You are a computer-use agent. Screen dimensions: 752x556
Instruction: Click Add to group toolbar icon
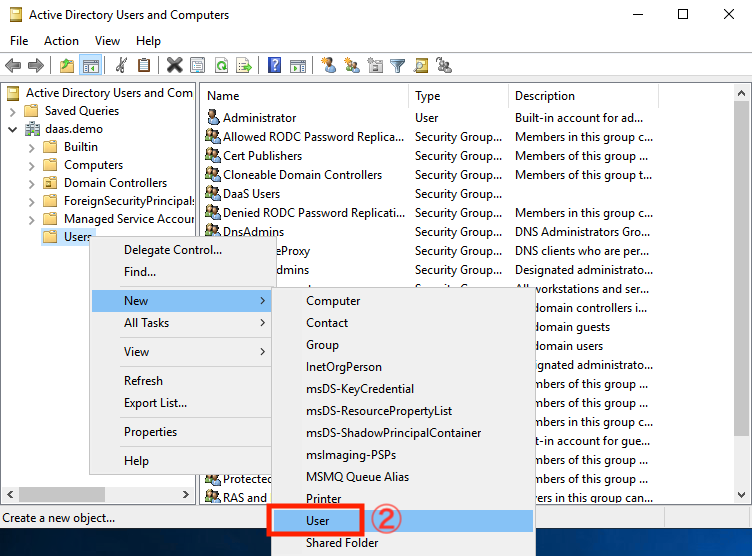(444, 65)
